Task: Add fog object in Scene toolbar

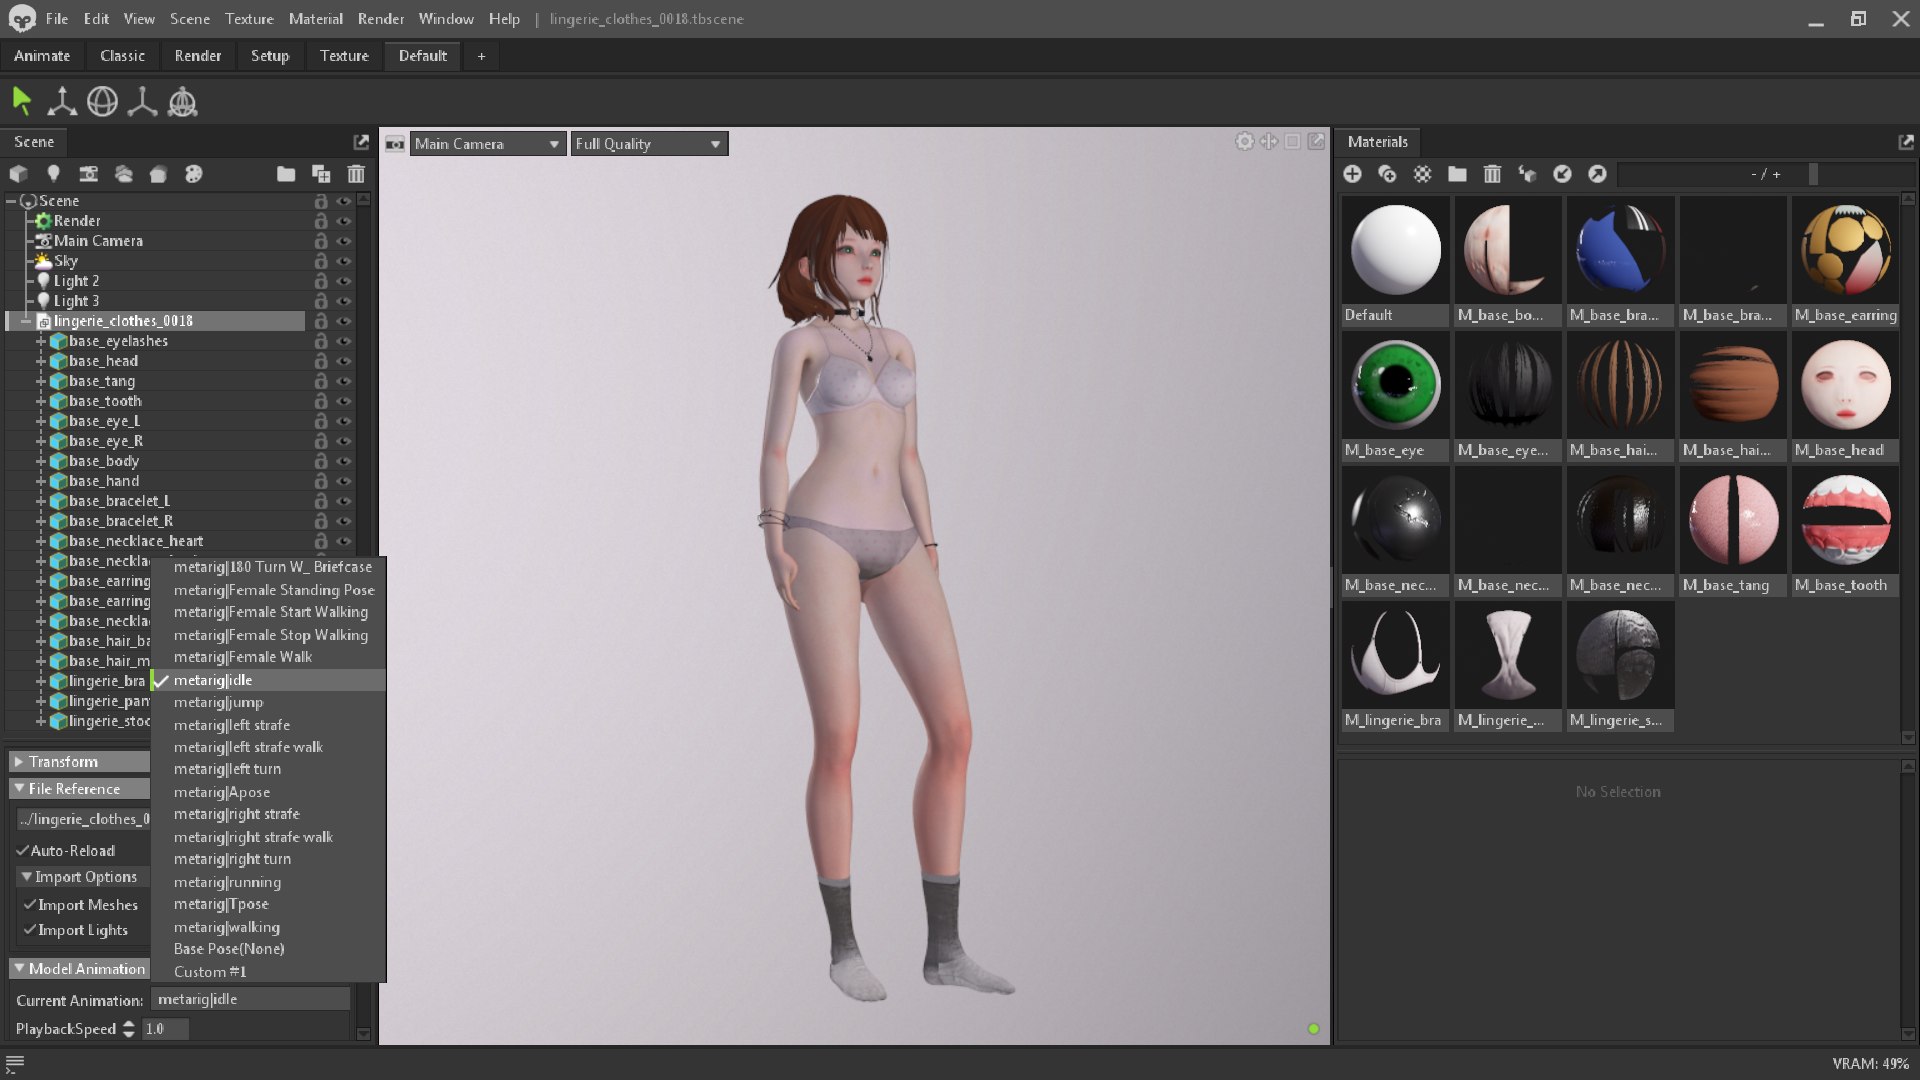Action: tap(123, 174)
